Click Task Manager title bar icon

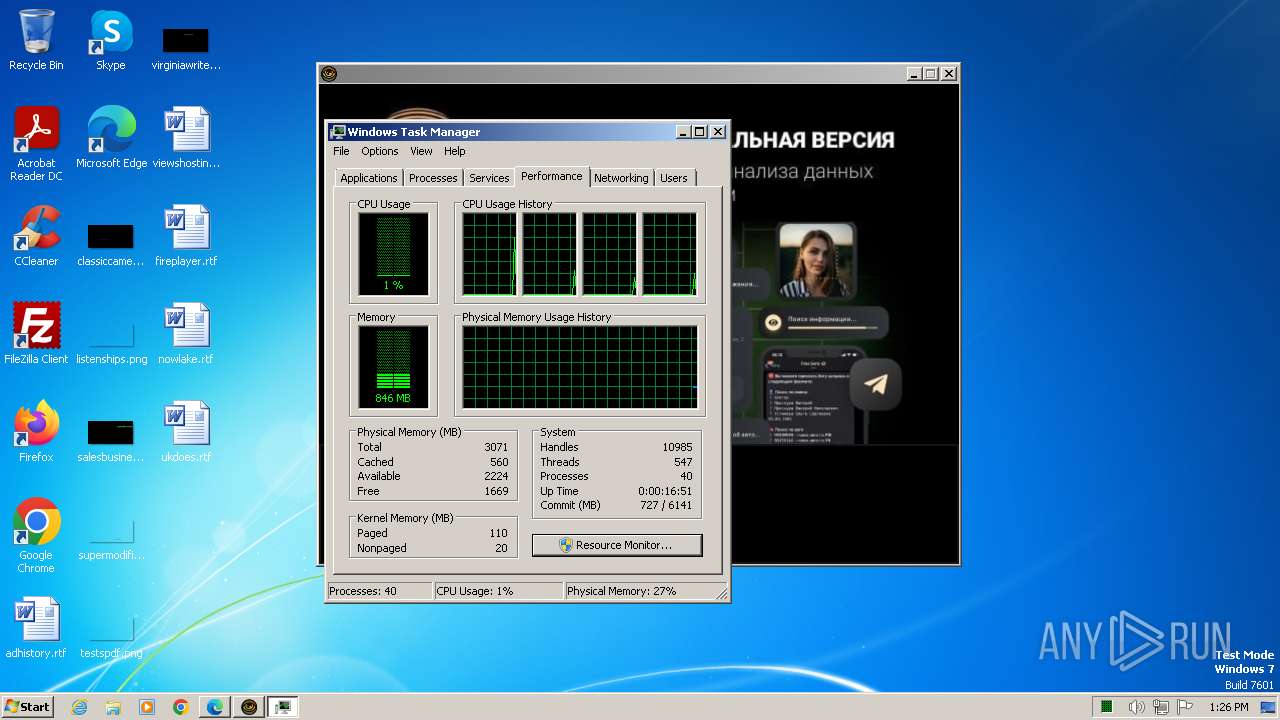tap(338, 132)
